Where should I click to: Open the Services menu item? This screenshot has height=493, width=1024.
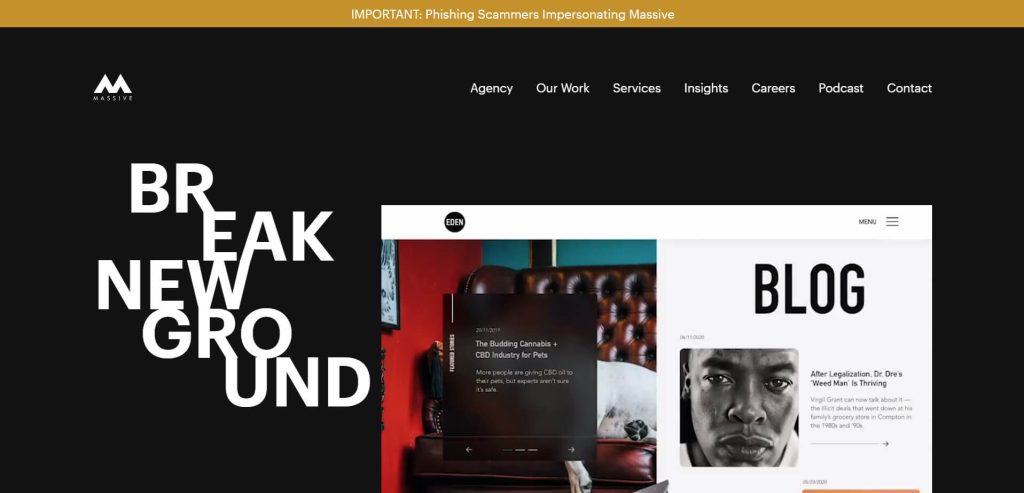(x=637, y=88)
